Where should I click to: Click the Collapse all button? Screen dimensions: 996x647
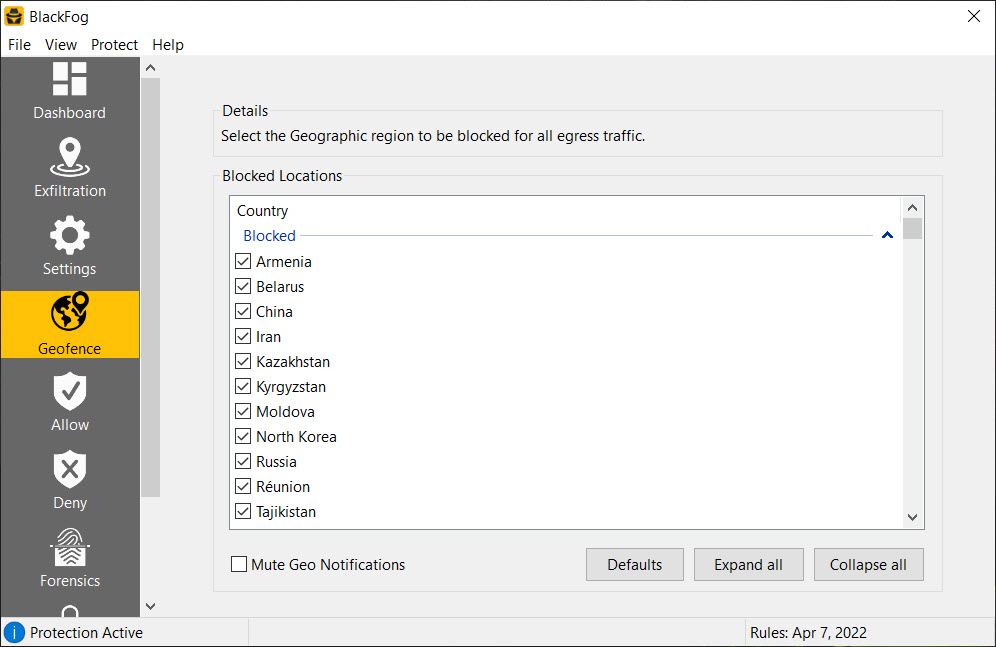click(x=868, y=564)
